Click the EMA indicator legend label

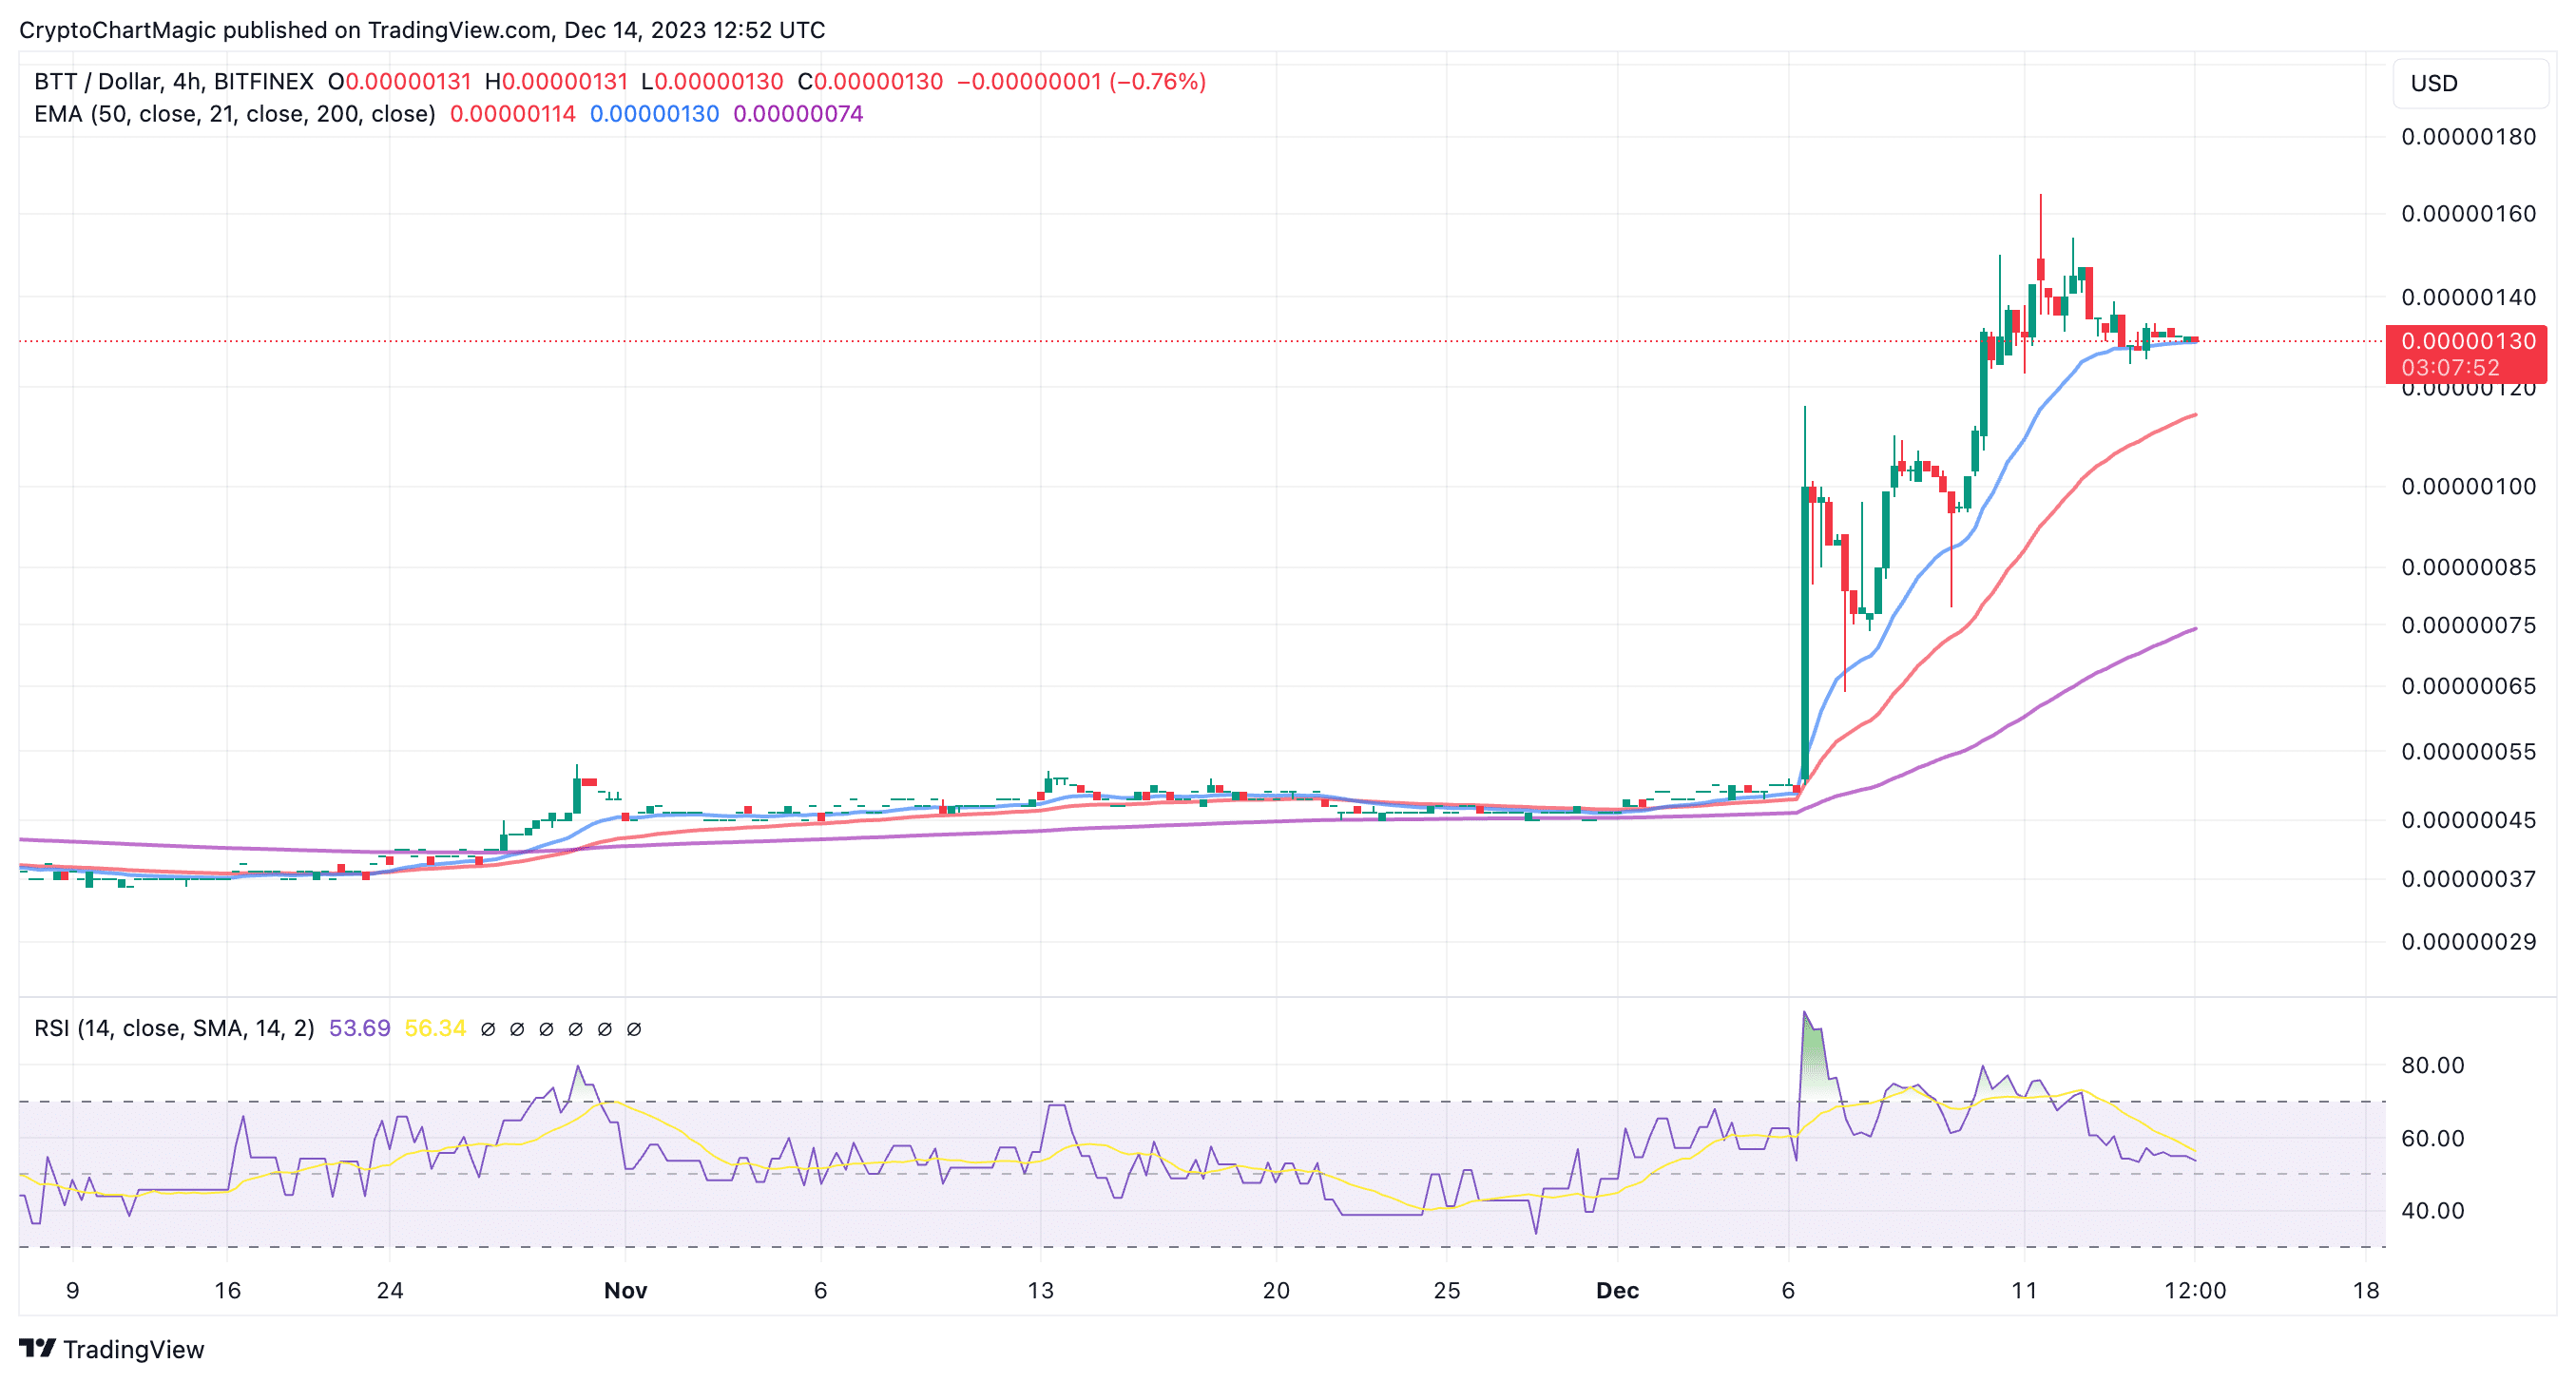tap(235, 114)
